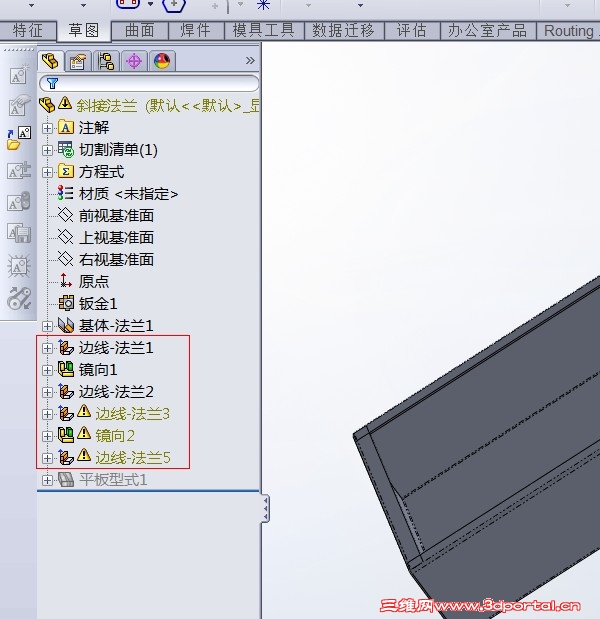Click warning icon on 边线-法兰3
The width and height of the screenshot is (600, 619).
(84, 411)
